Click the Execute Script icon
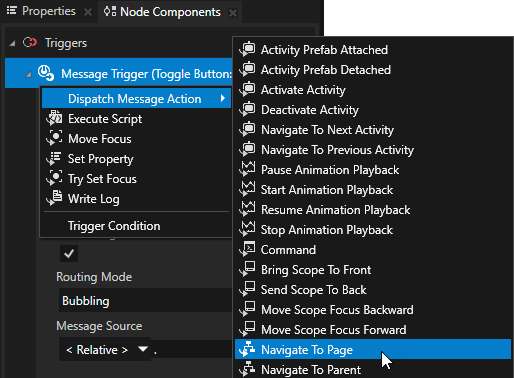Screen dimensions: 514x378 (54, 118)
